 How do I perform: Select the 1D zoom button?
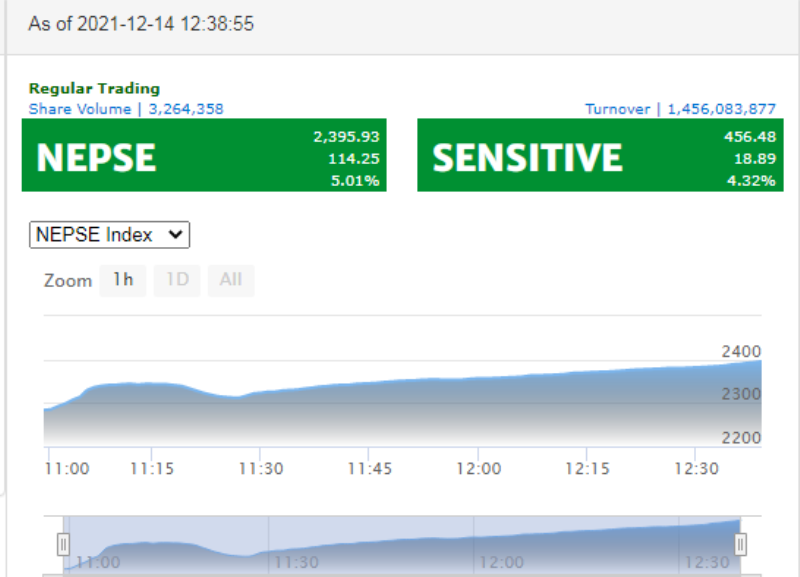(x=177, y=280)
